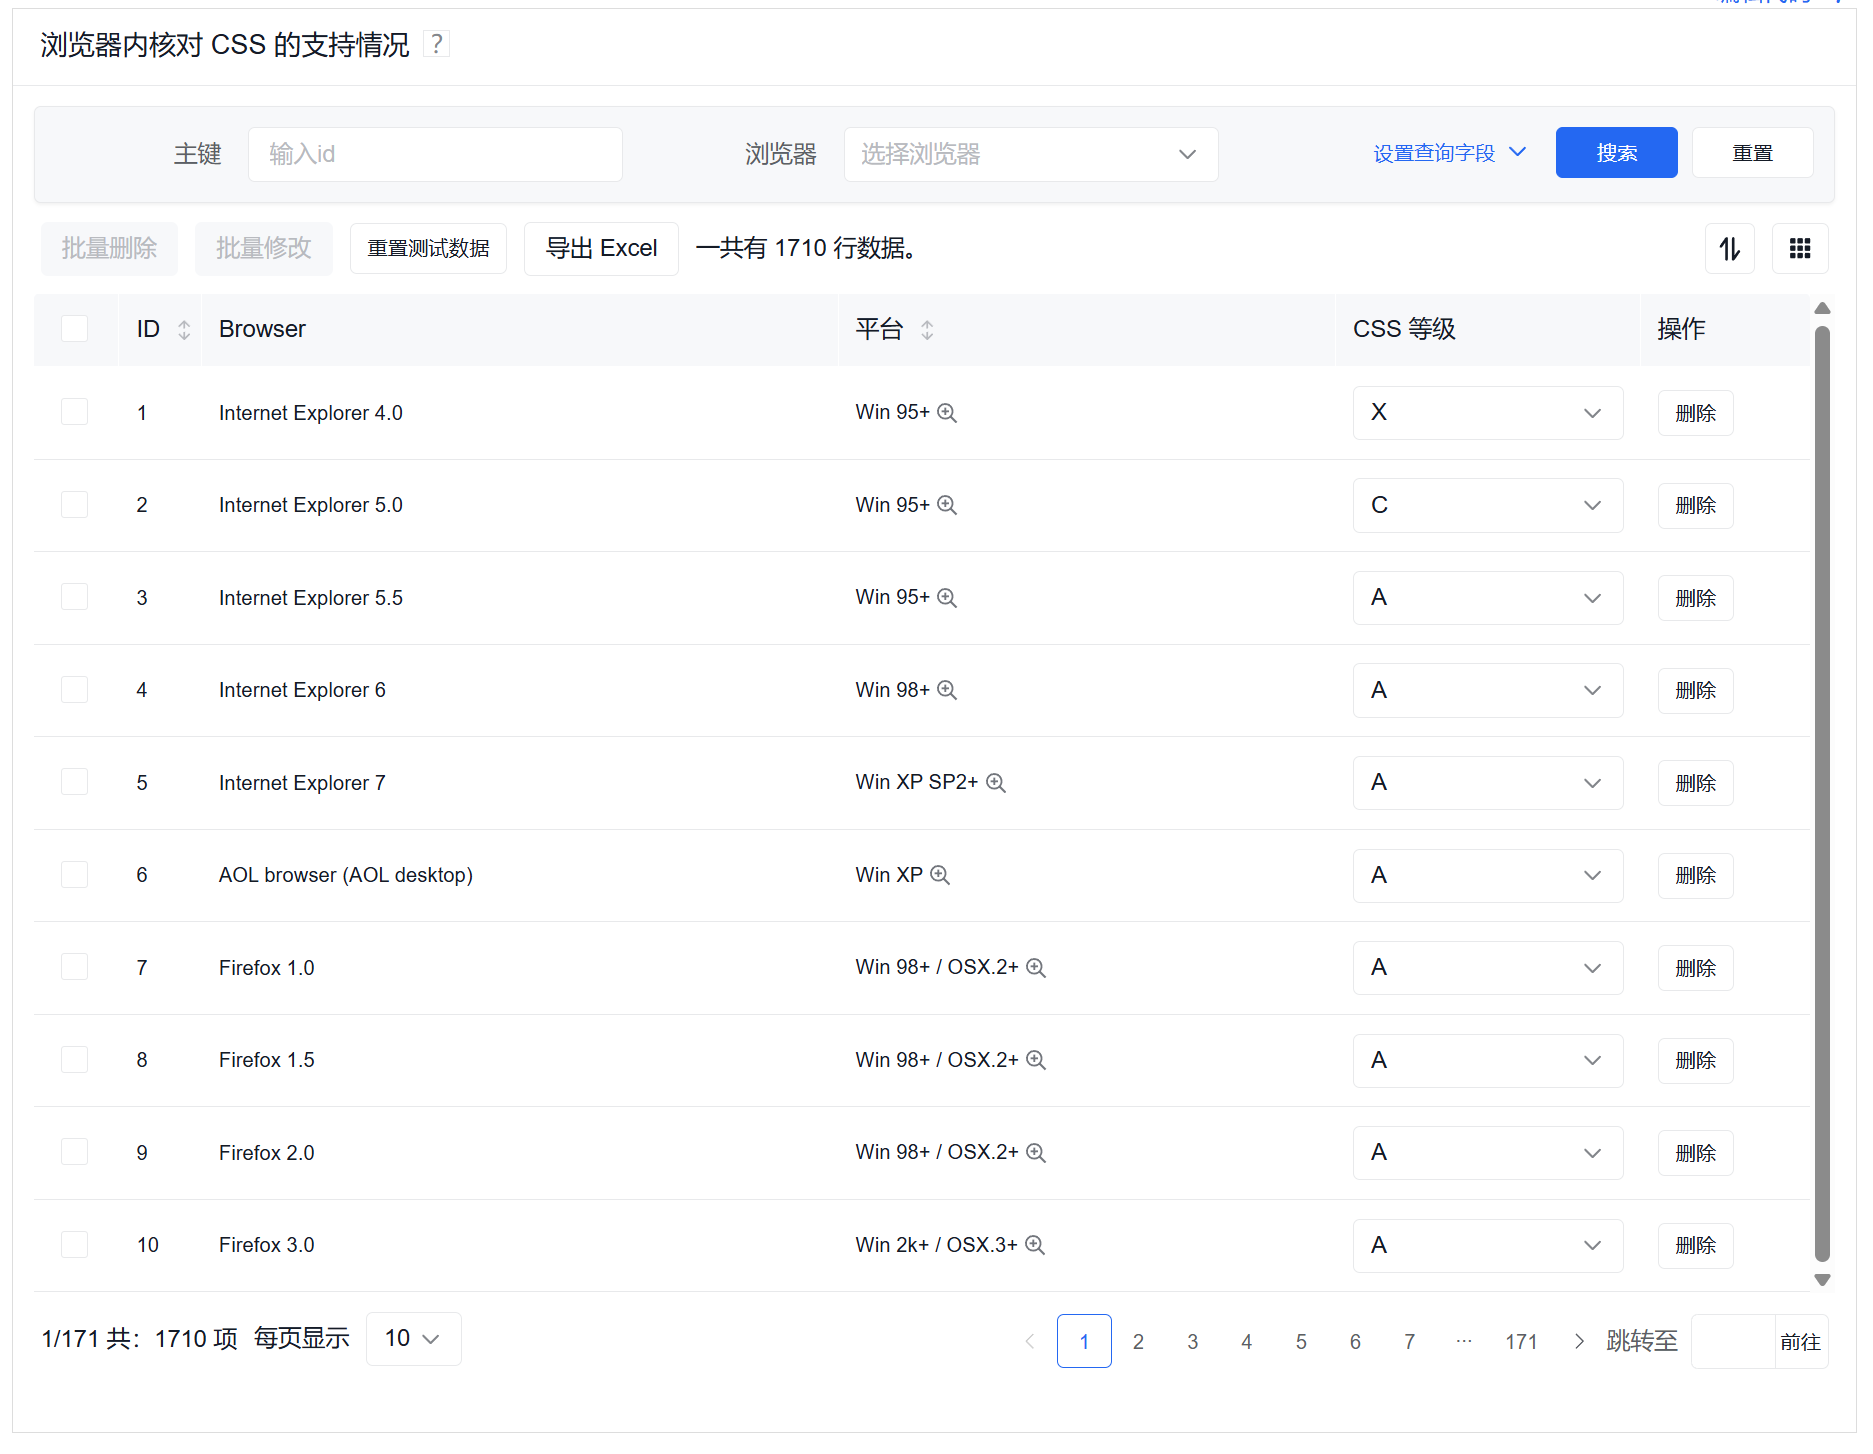Open CSS grade dropdown for Firefox 3.0

pyautogui.click(x=1487, y=1245)
